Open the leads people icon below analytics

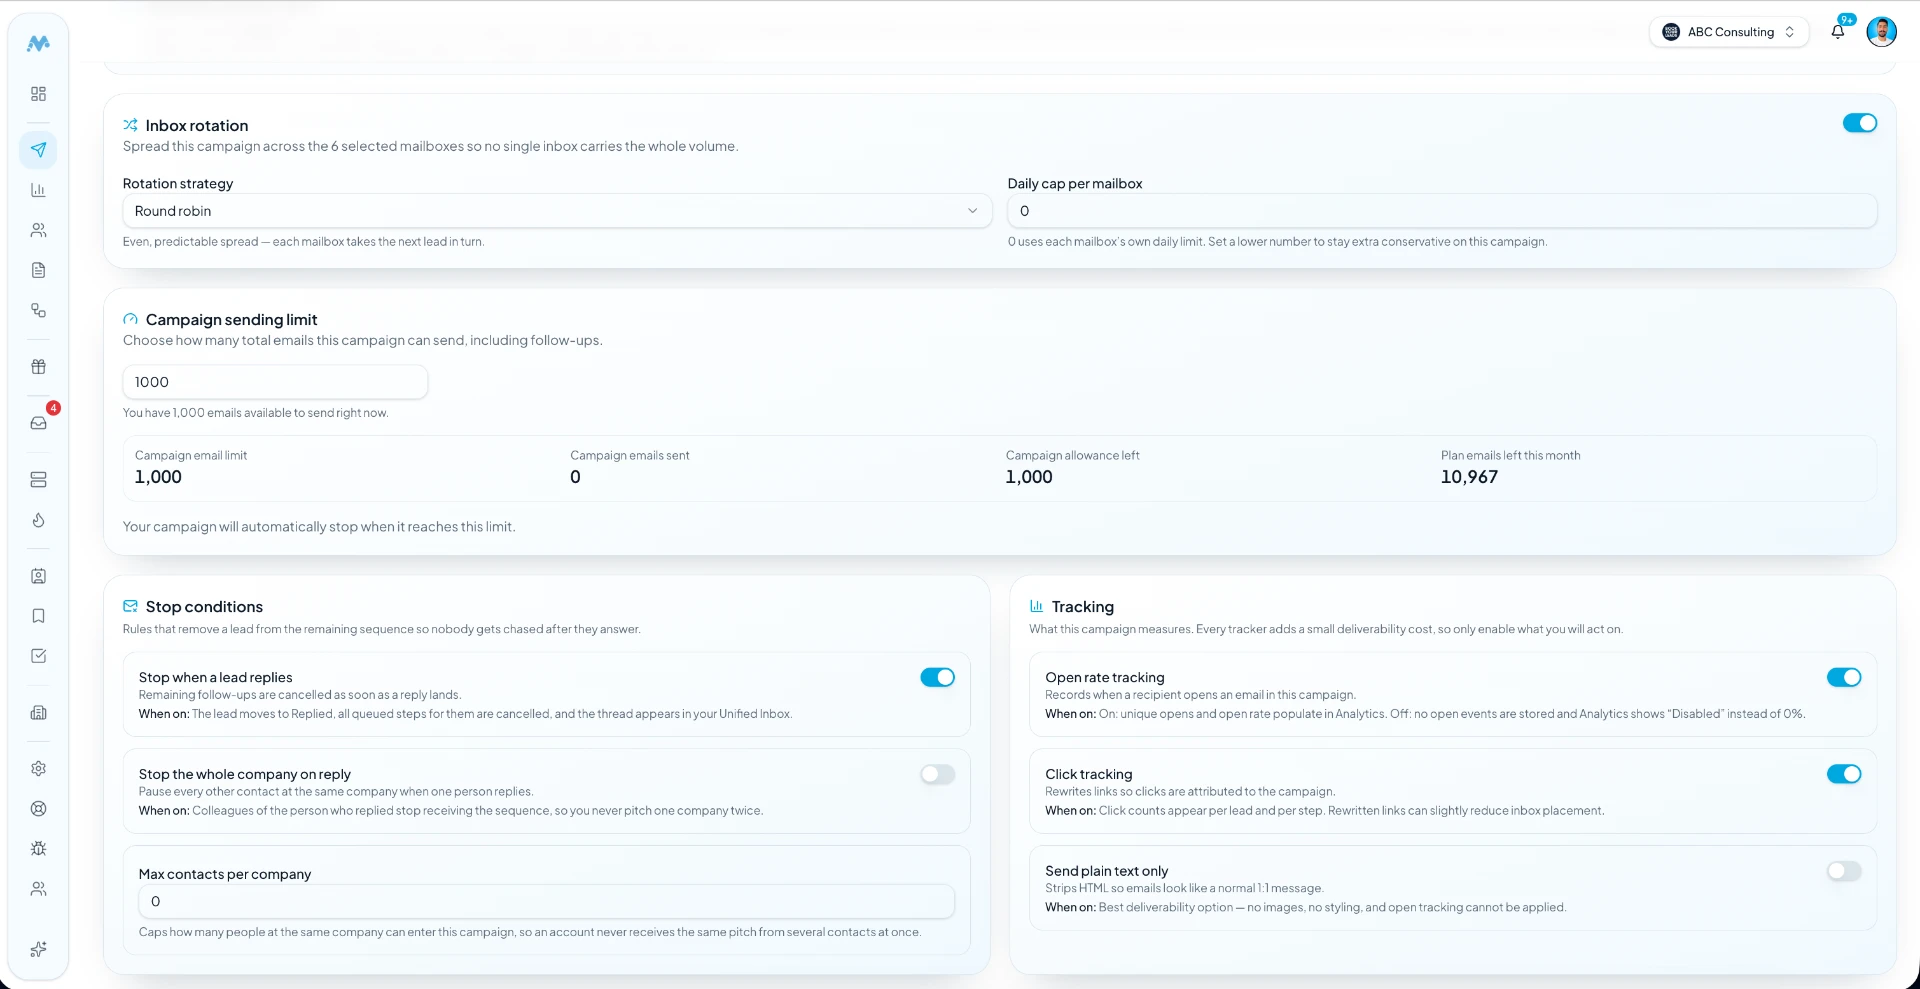(x=38, y=230)
